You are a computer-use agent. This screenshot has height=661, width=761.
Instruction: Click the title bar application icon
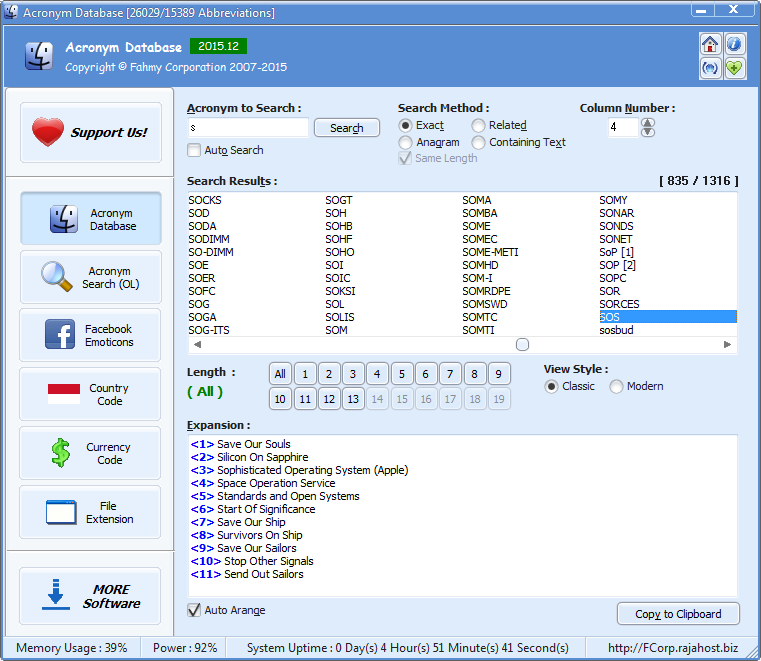click(x=11, y=12)
